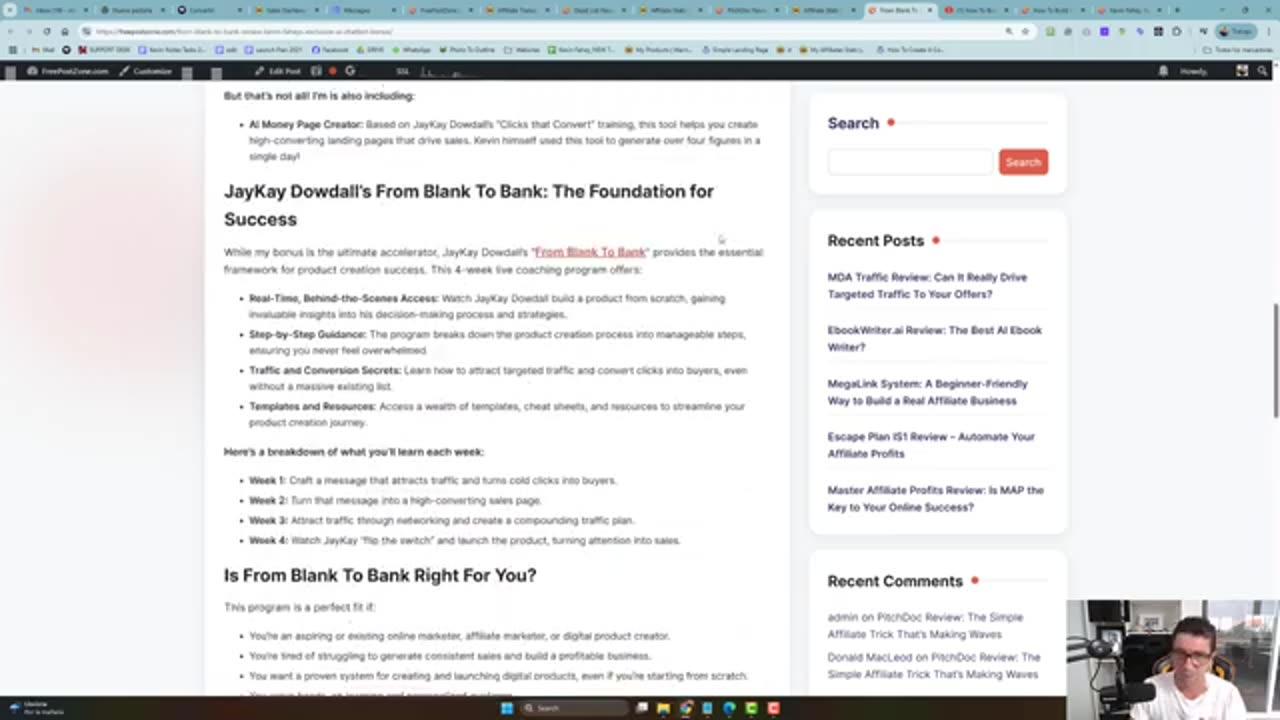The width and height of the screenshot is (1280, 720).
Task: Open File Explorer from the taskbar
Action: (663, 708)
